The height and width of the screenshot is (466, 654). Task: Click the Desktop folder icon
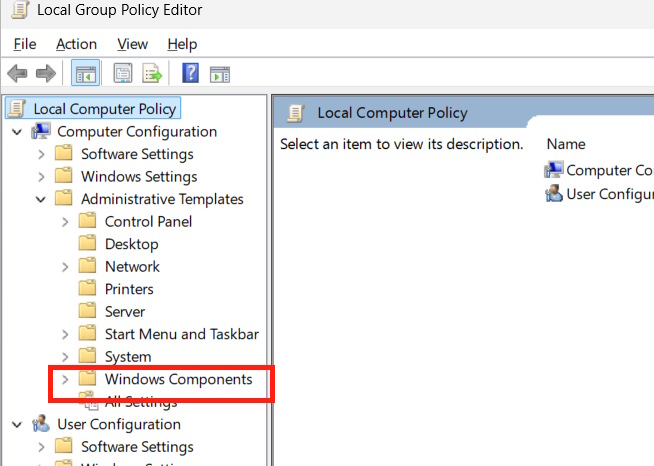tap(88, 243)
